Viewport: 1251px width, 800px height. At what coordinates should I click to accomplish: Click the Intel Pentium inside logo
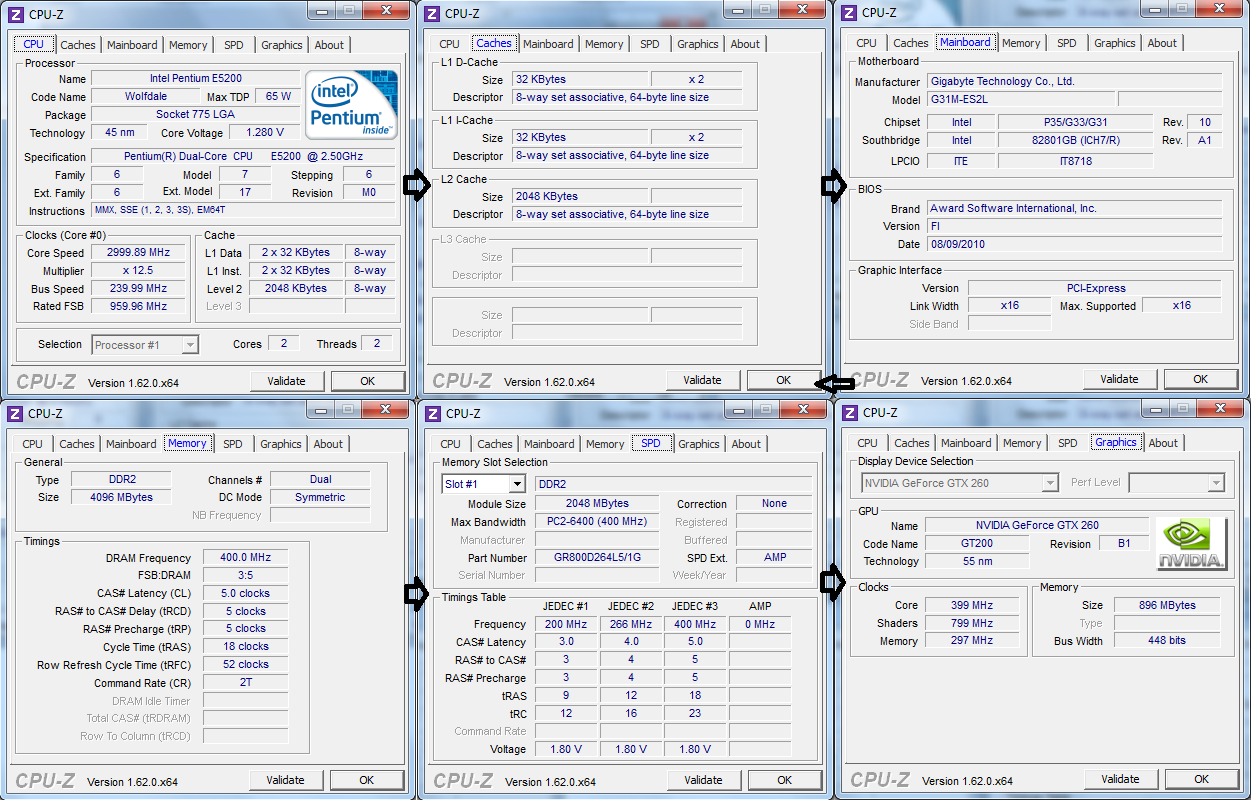pyautogui.click(x=351, y=104)
